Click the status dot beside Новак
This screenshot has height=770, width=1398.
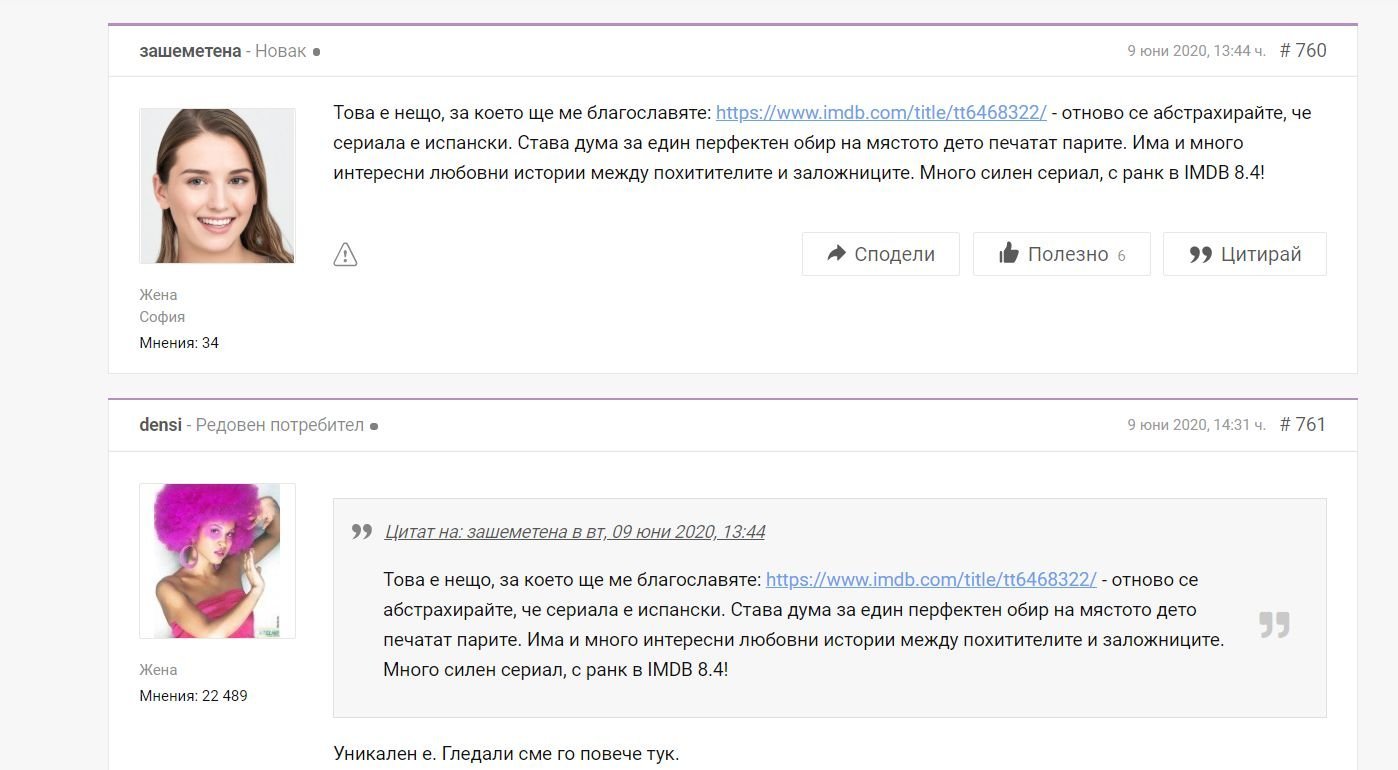pyautogui.click(x=317, y=52)
